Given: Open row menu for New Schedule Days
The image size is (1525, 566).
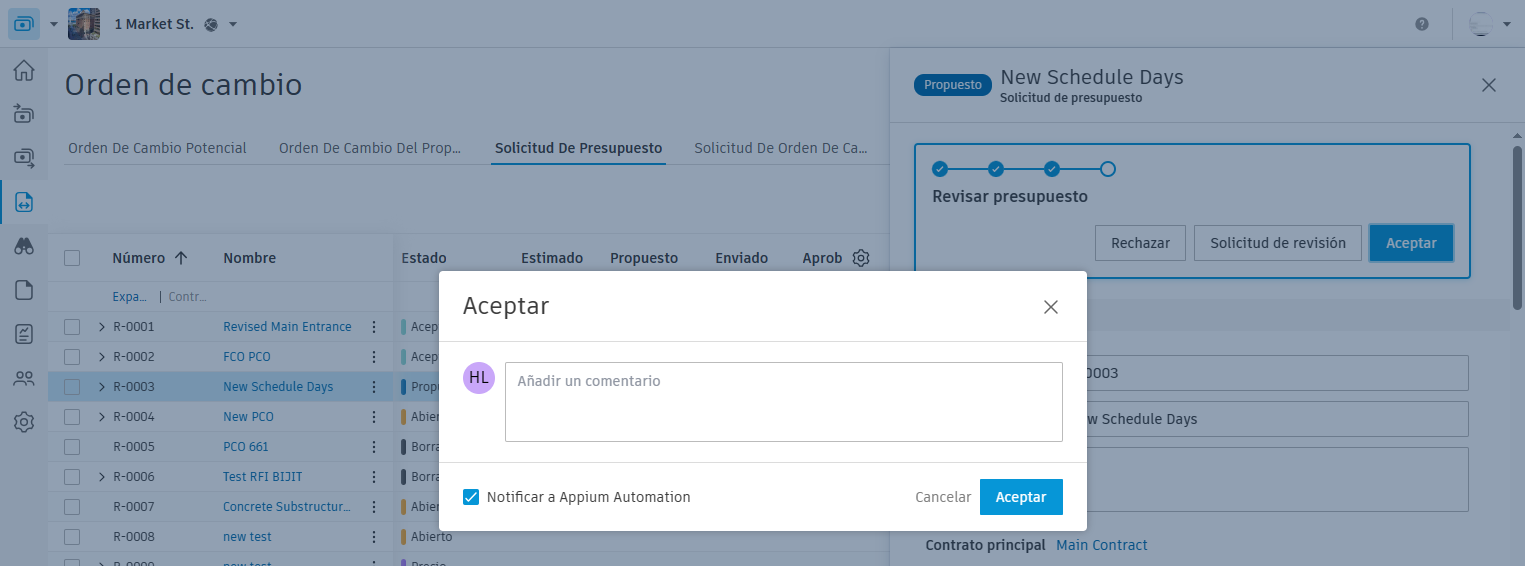Looking at the screenshot, I should 374,387.
